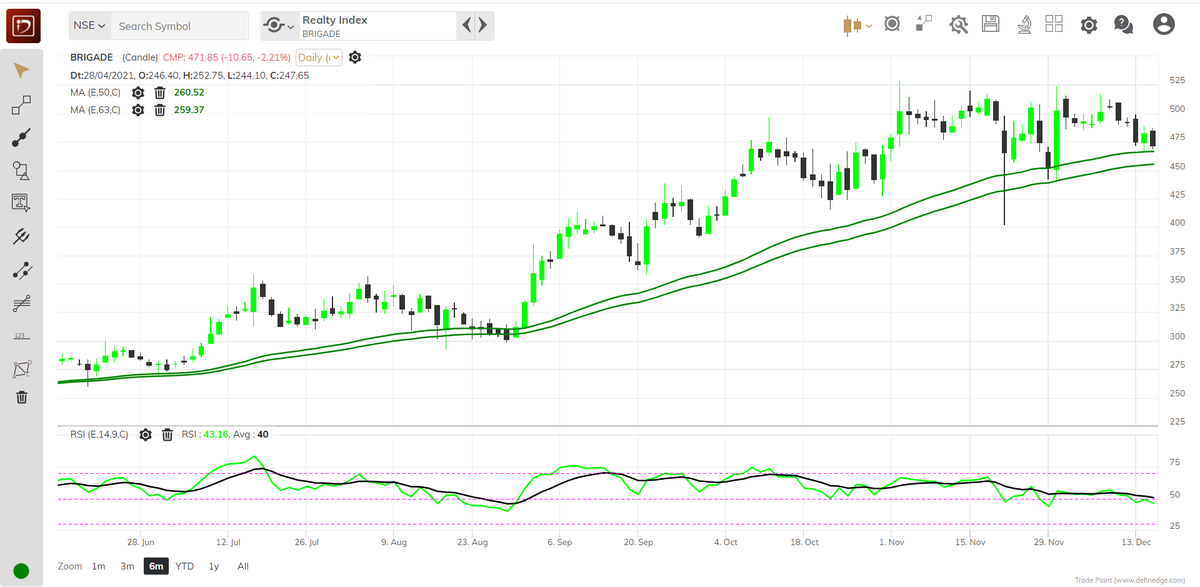Select the text annotation tool
Viewport: 1200px width, 587px height.
(x=20, y=204)
